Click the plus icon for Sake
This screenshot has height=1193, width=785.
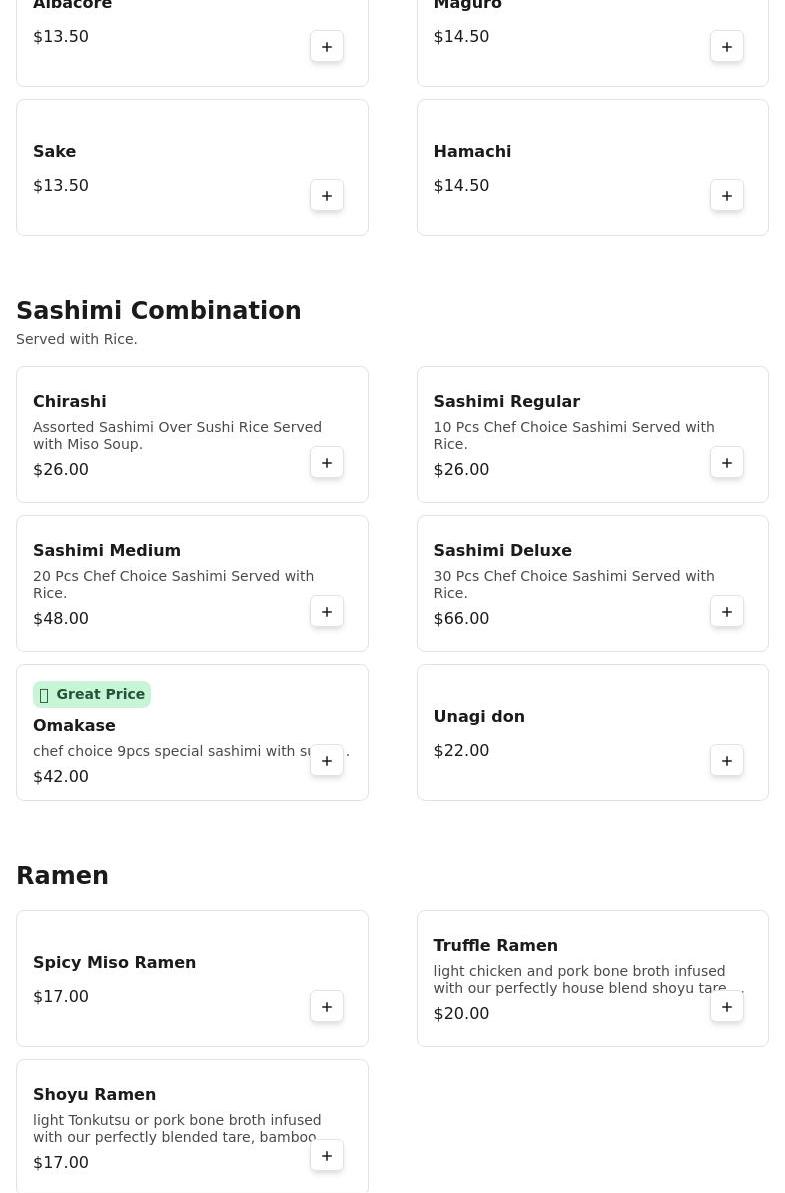tap(327, 196)
